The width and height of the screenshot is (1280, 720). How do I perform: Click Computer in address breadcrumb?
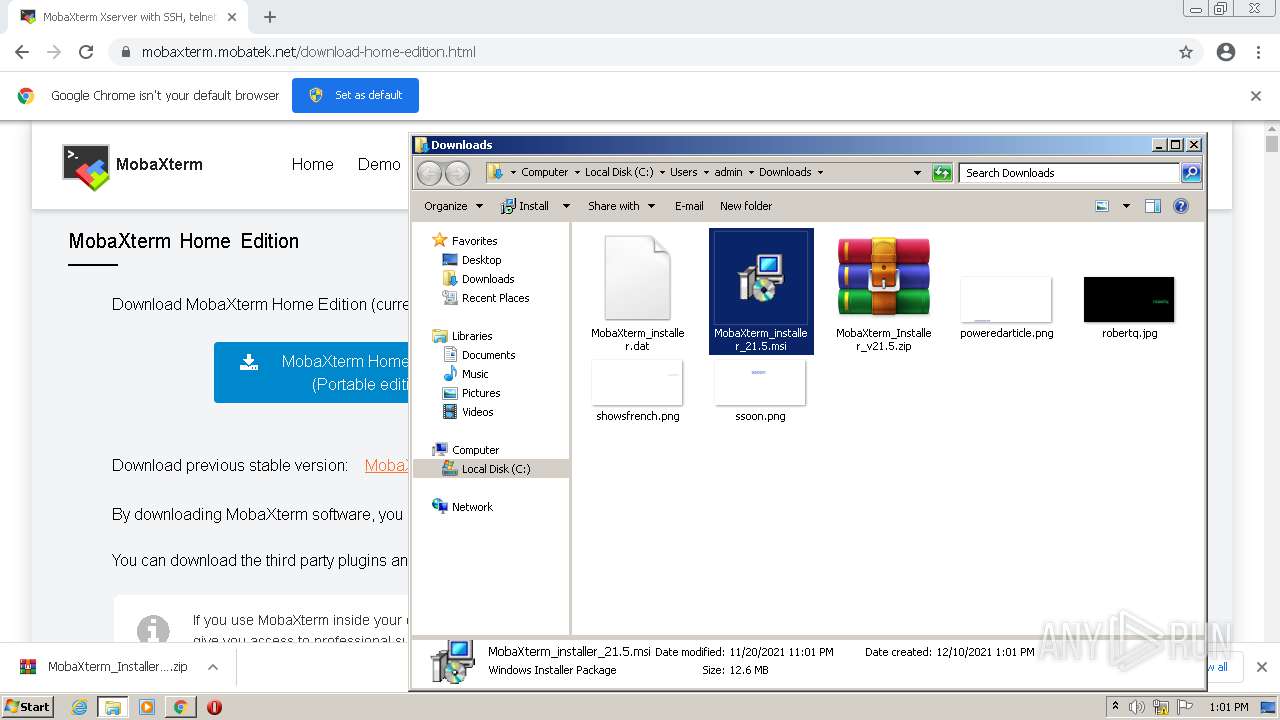544,172
